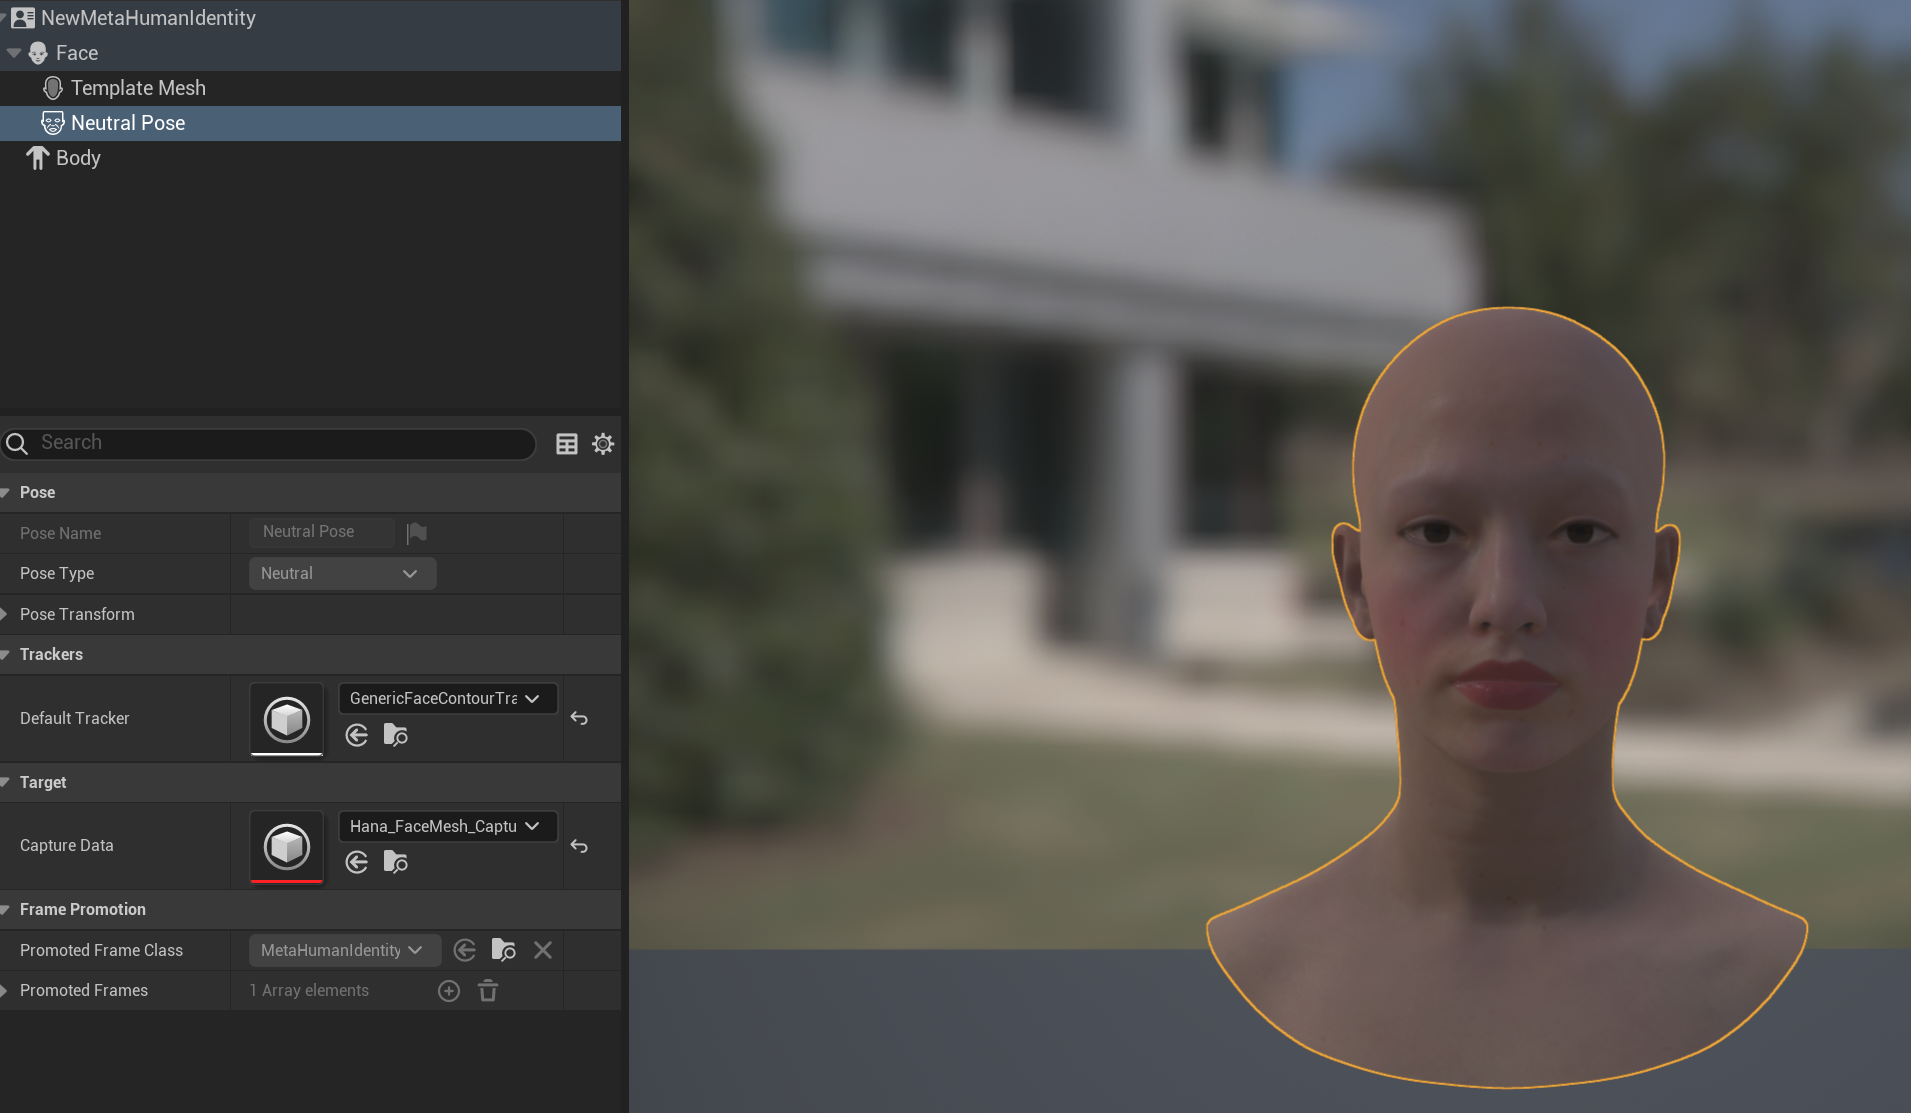Screen dimensions: 1911x1113
Task: Click the 'Capture Data' property label
Action: (x=67, y=845)
